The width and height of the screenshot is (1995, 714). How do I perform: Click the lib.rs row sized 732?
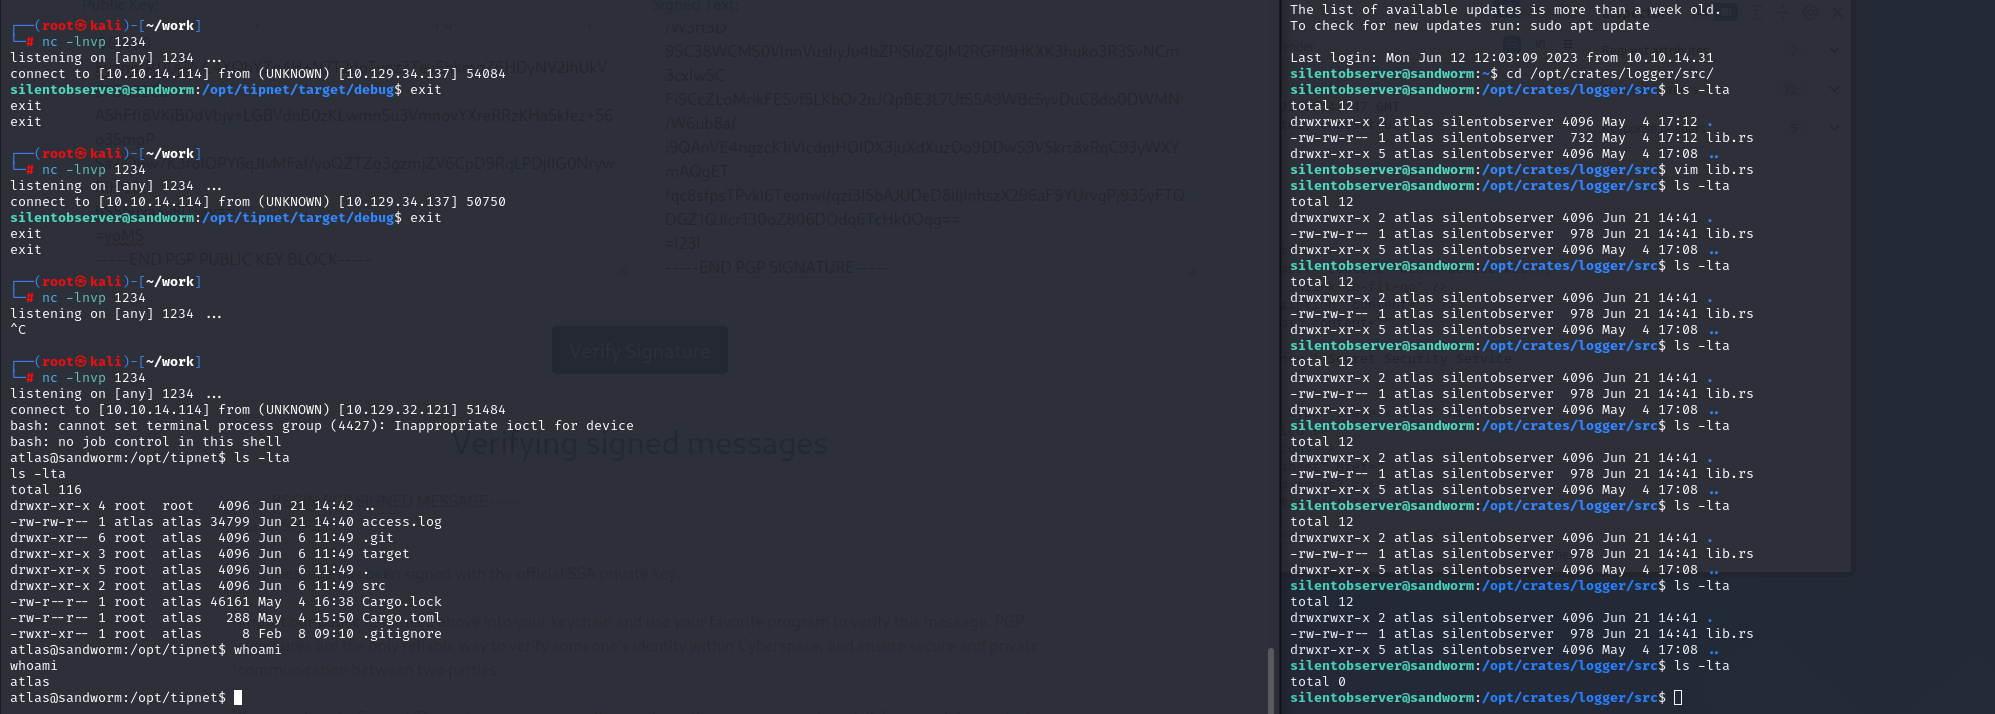1522,138
